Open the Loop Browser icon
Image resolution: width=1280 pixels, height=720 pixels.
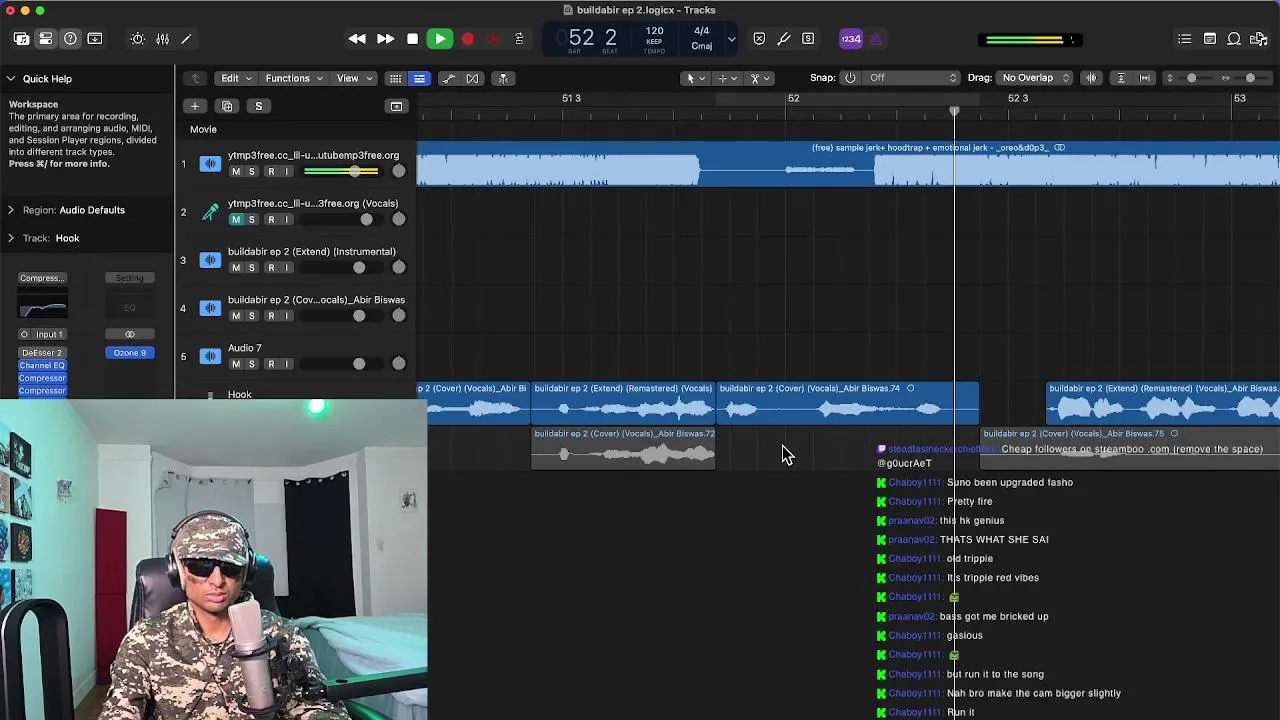click(1234, 39)
